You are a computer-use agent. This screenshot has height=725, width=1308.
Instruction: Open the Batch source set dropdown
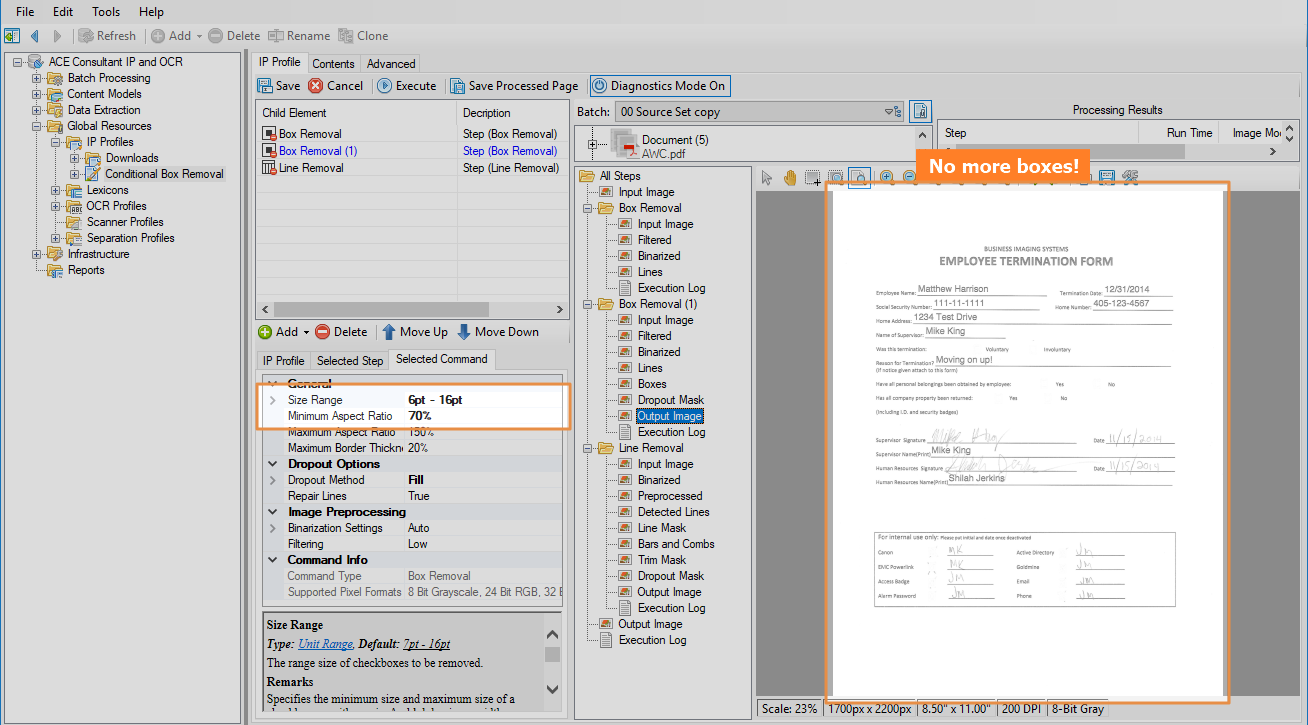889,112
